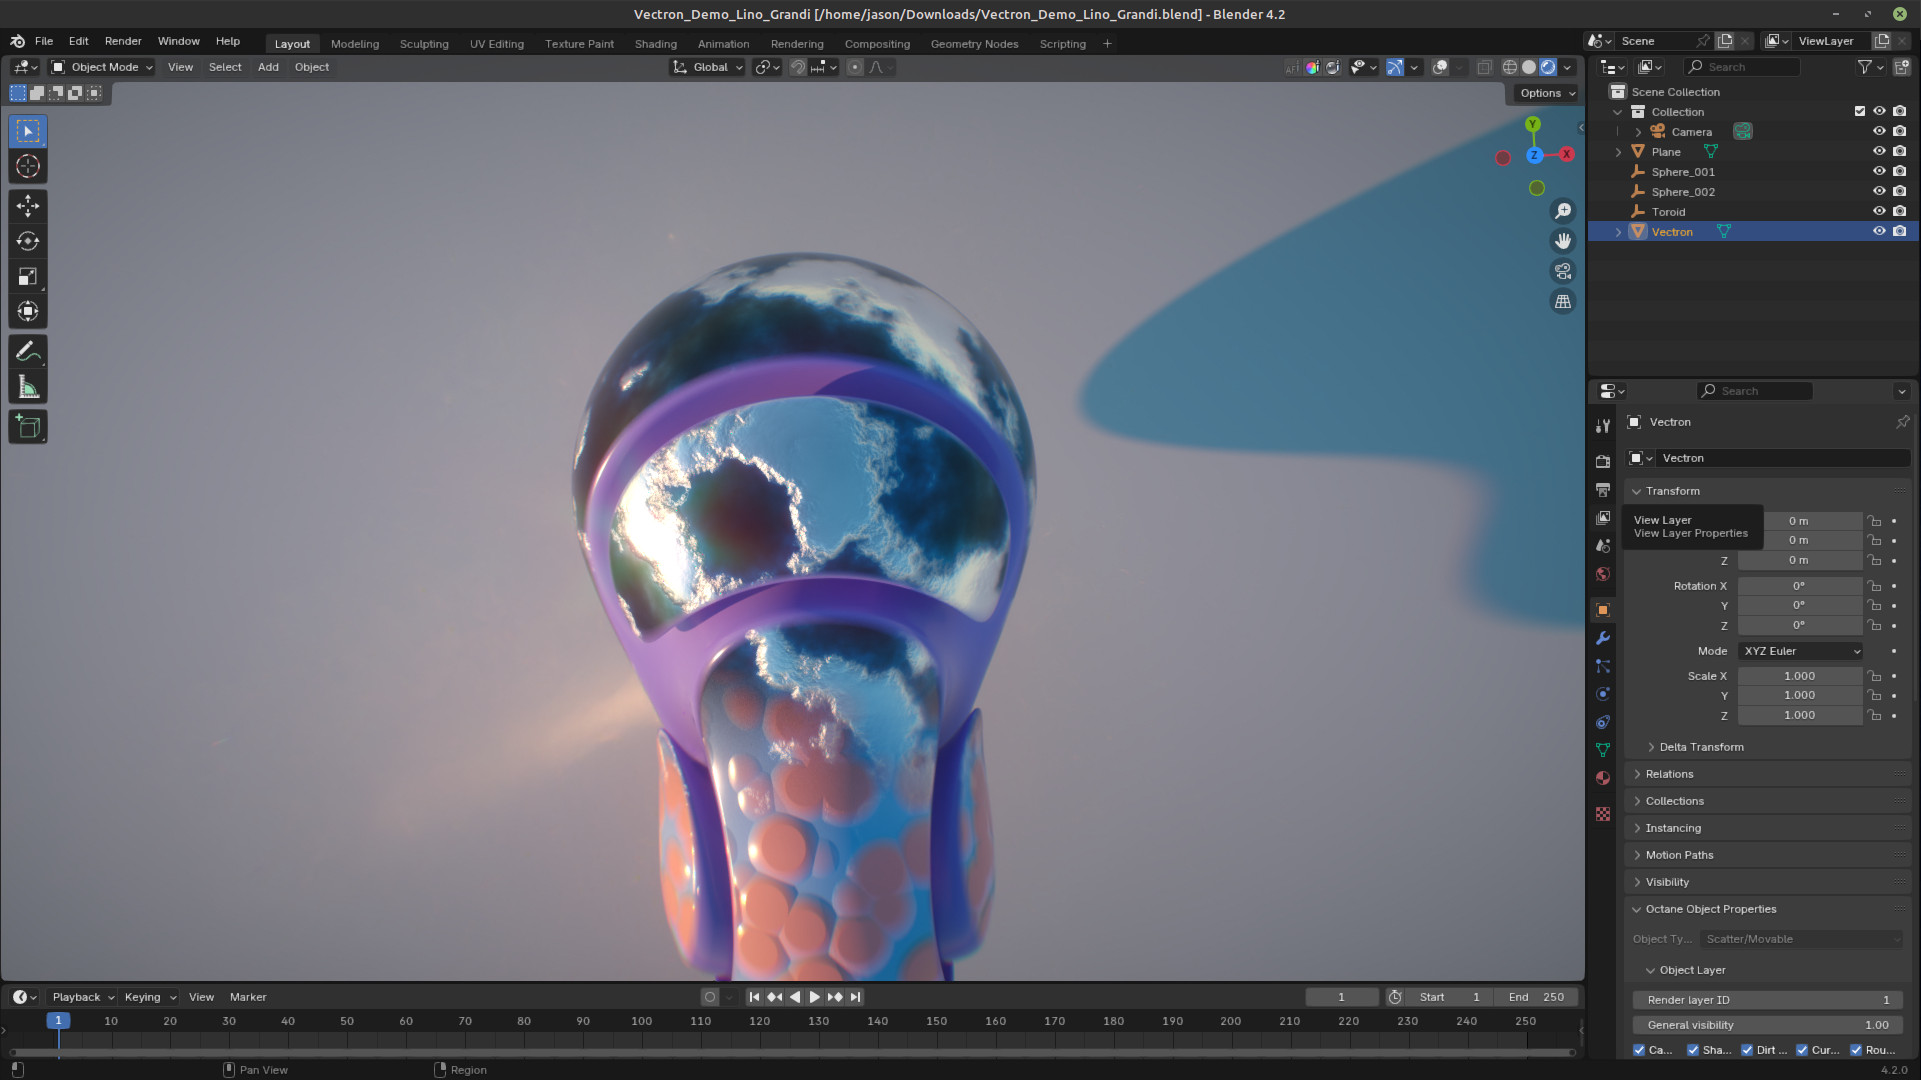
Task: Adjust the General visibility slider
Action: pos(1766,1025)
